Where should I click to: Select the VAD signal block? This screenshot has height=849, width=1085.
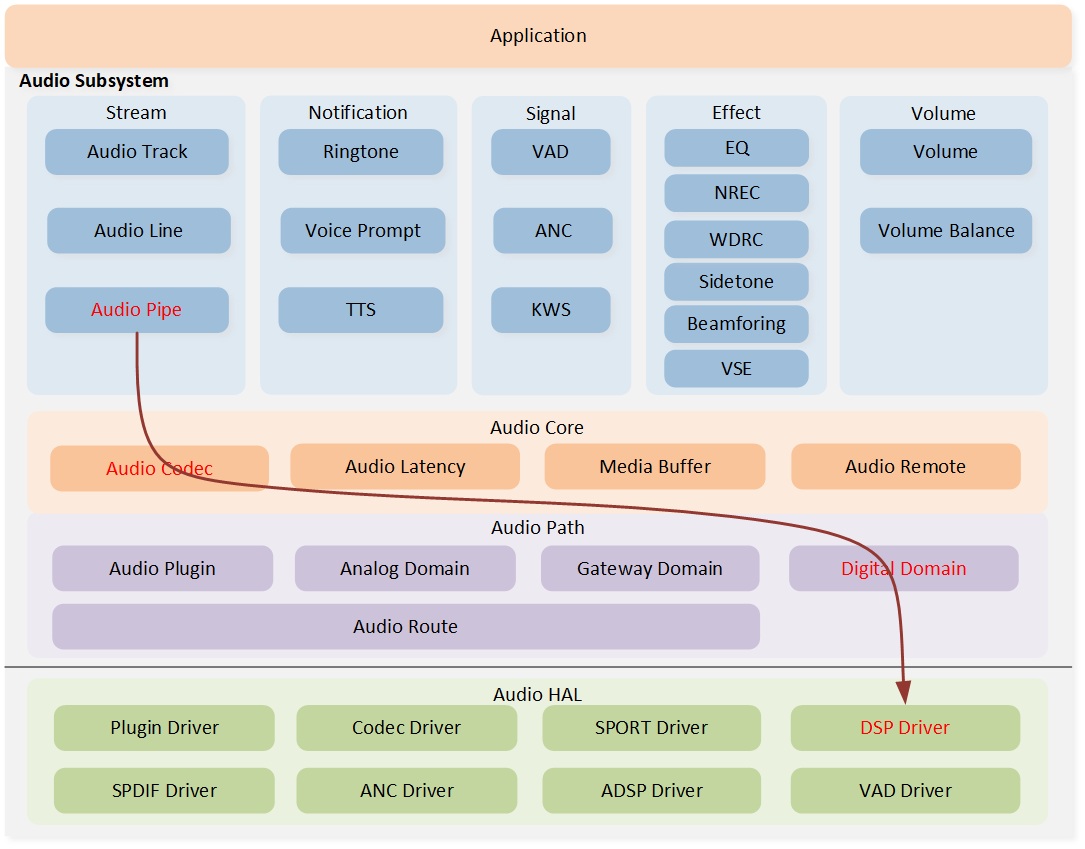coord(551,152)
